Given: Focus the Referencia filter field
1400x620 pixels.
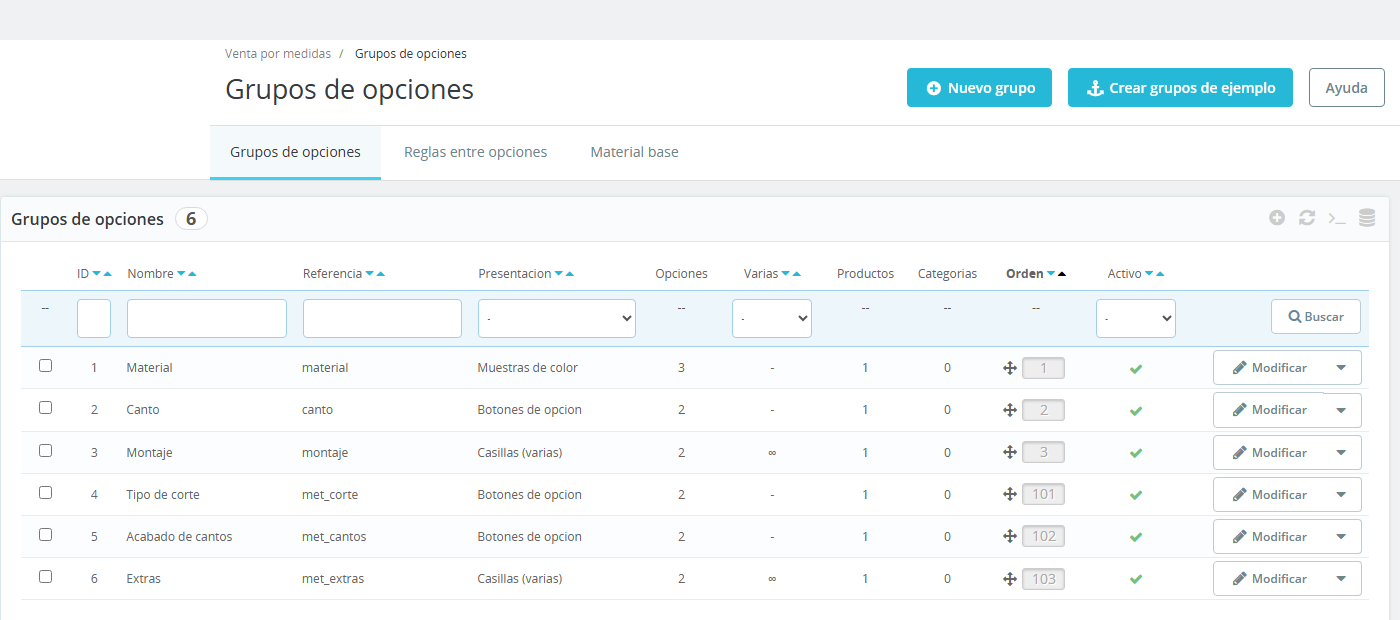Looking at the screenshot, I should click(382, 318).
